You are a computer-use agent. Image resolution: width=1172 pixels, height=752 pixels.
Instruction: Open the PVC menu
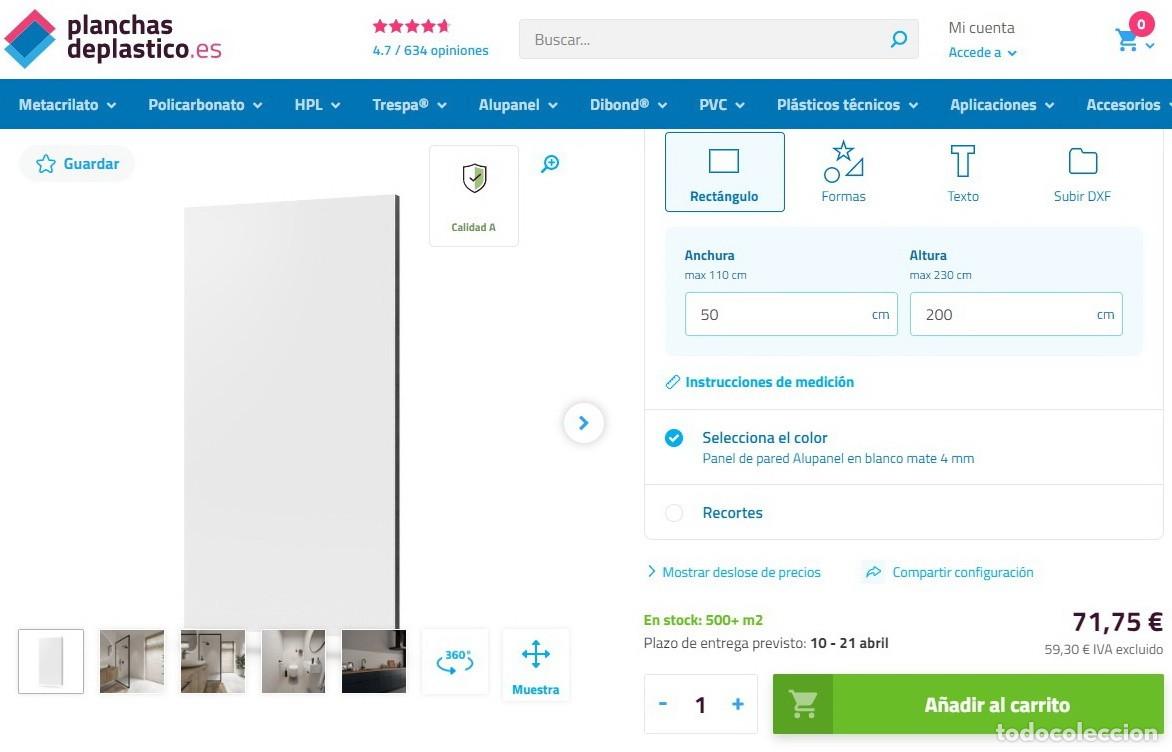[x=721, y=105]
